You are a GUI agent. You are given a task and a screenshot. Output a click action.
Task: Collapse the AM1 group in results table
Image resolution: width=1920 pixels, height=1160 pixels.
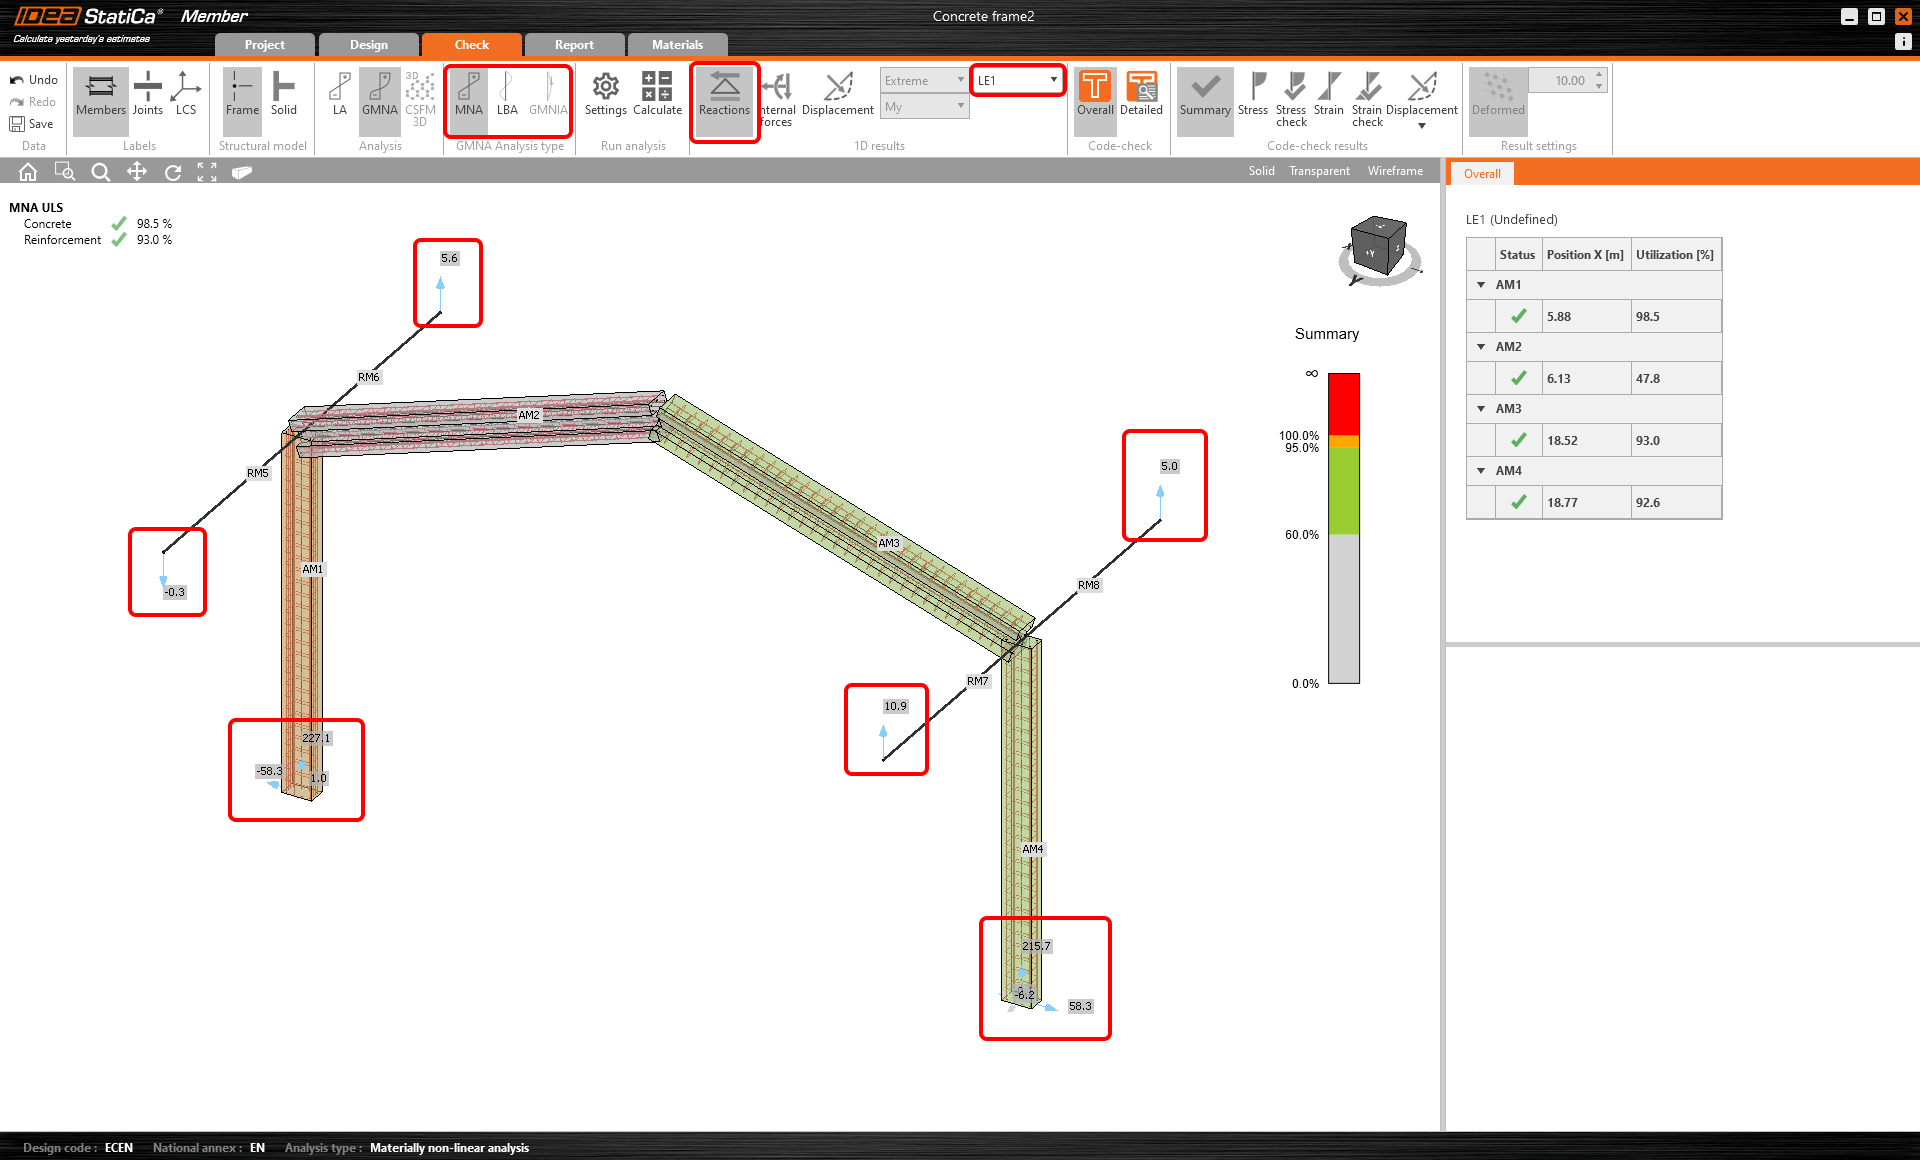pyautogui.click(x=1481, y=285)
